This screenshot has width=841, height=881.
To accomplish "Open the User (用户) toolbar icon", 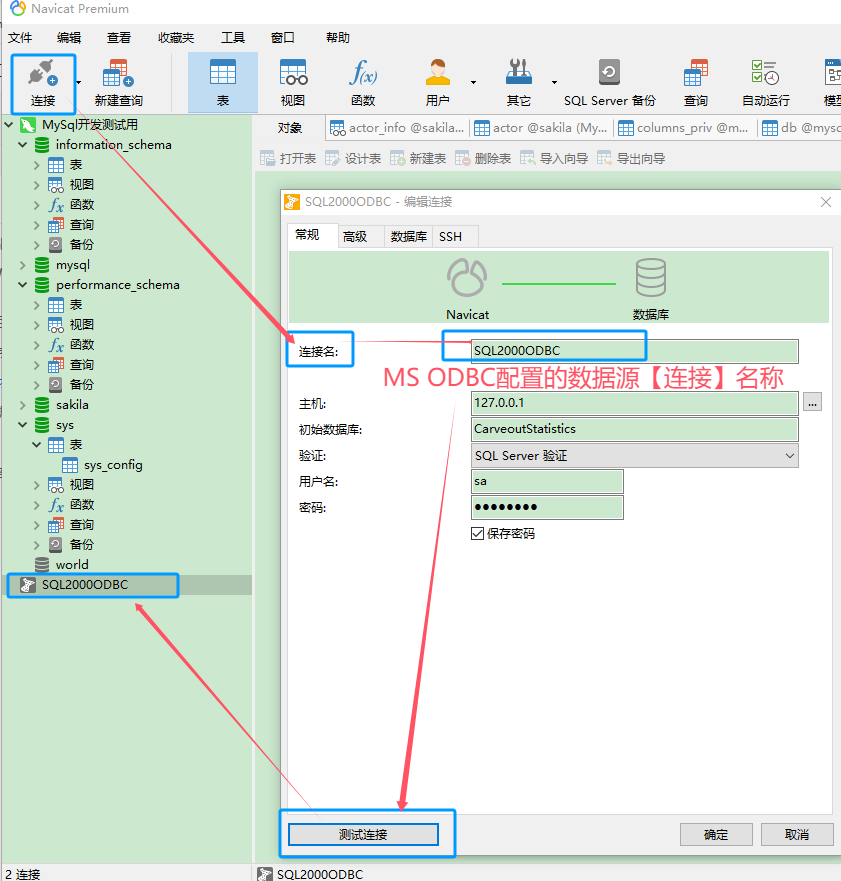I will coord(437,83).
